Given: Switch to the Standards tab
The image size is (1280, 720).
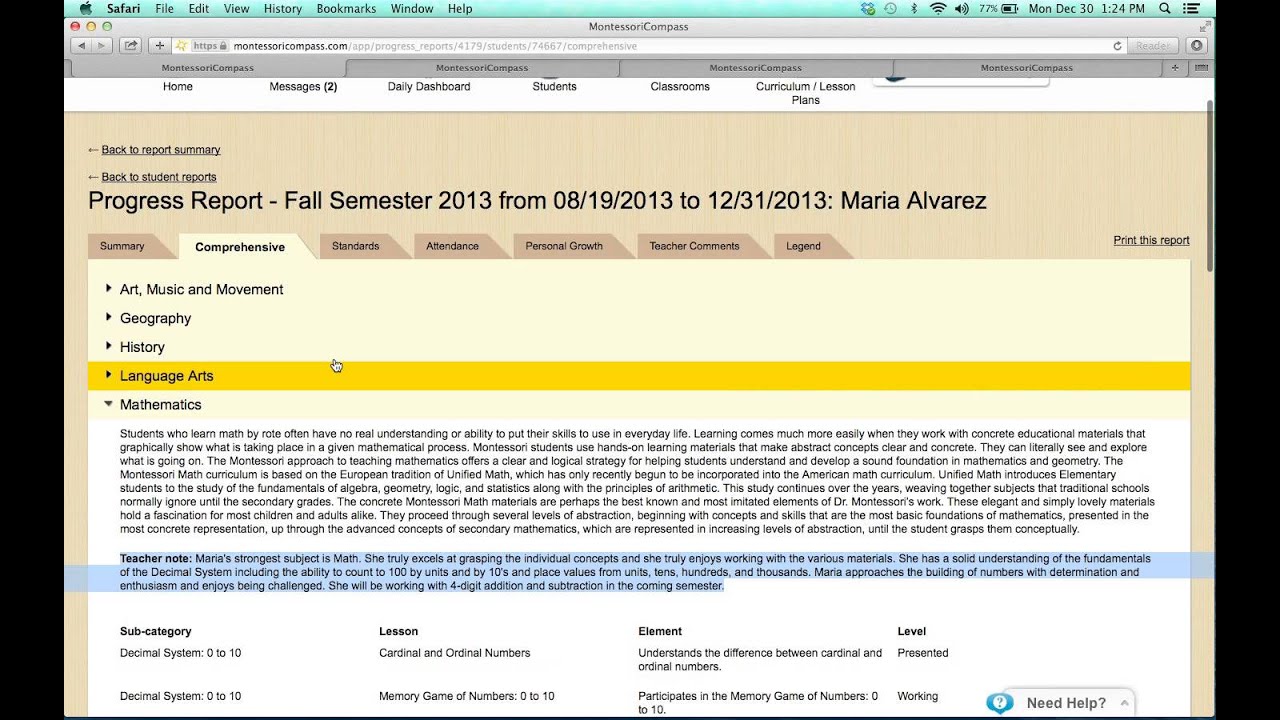Looking at the screenshot, I should [x=355, y=246].
